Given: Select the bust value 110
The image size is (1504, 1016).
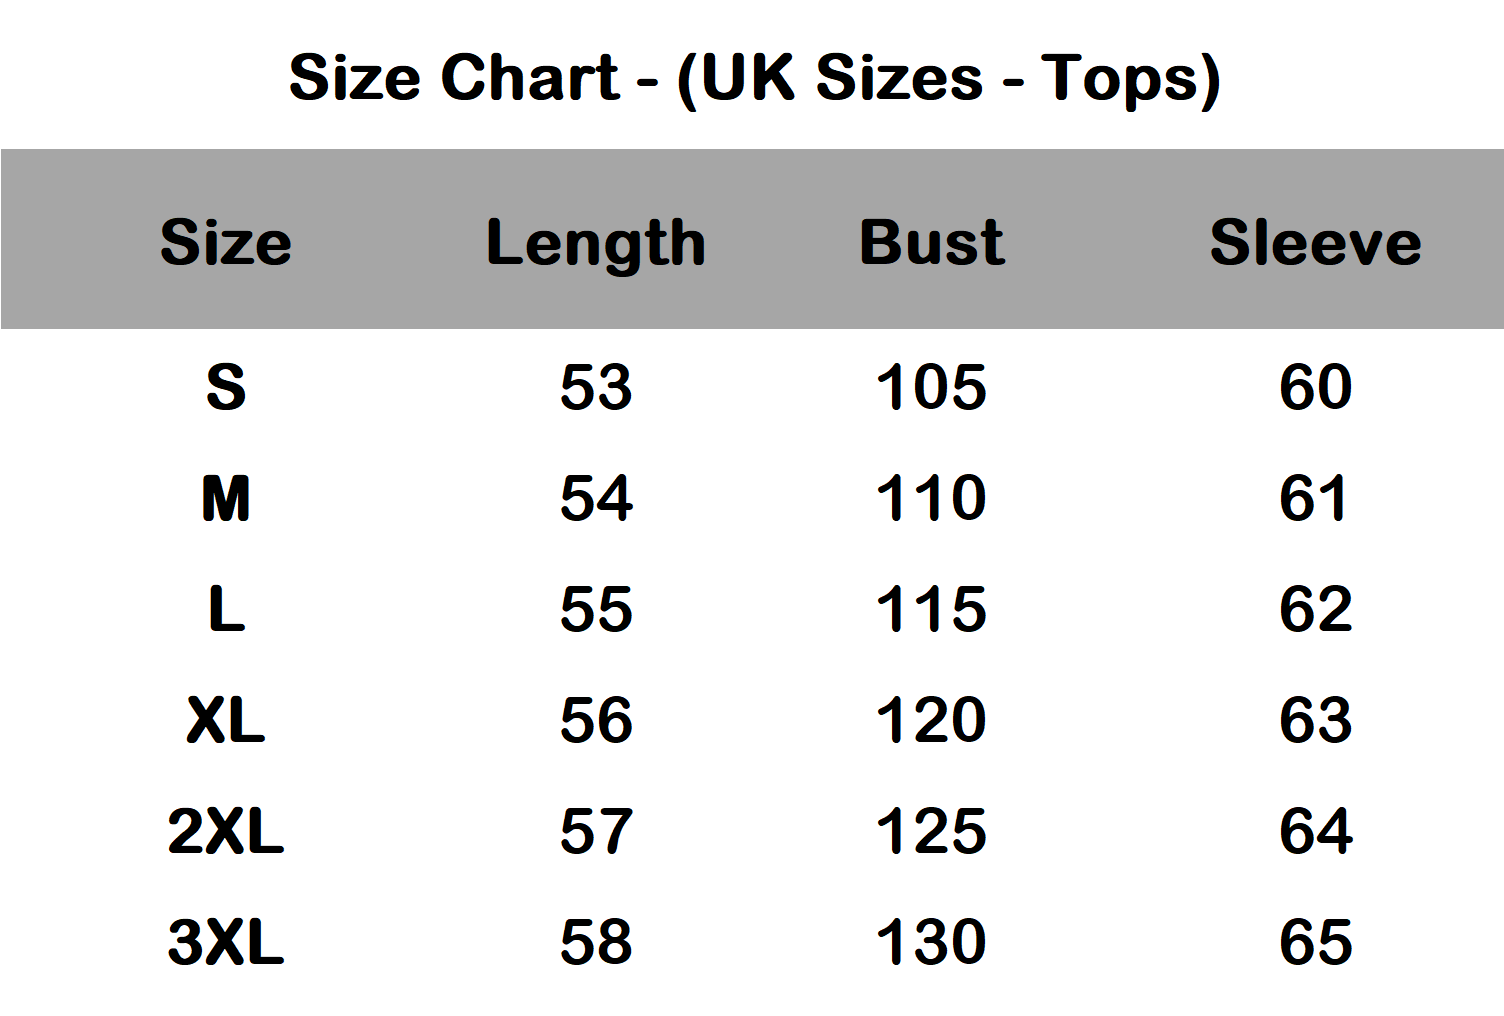Looking at the screenshot, I should pyautogui.click(x=931, y=499).
